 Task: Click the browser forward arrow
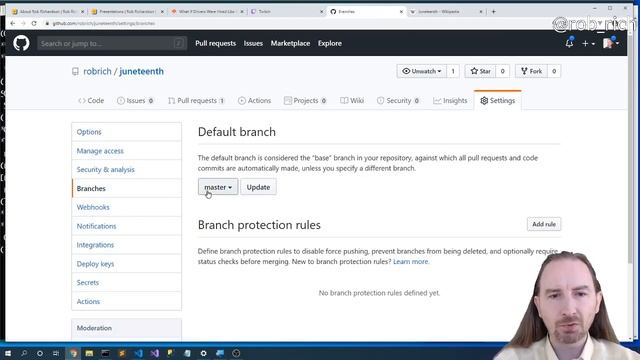23,23
